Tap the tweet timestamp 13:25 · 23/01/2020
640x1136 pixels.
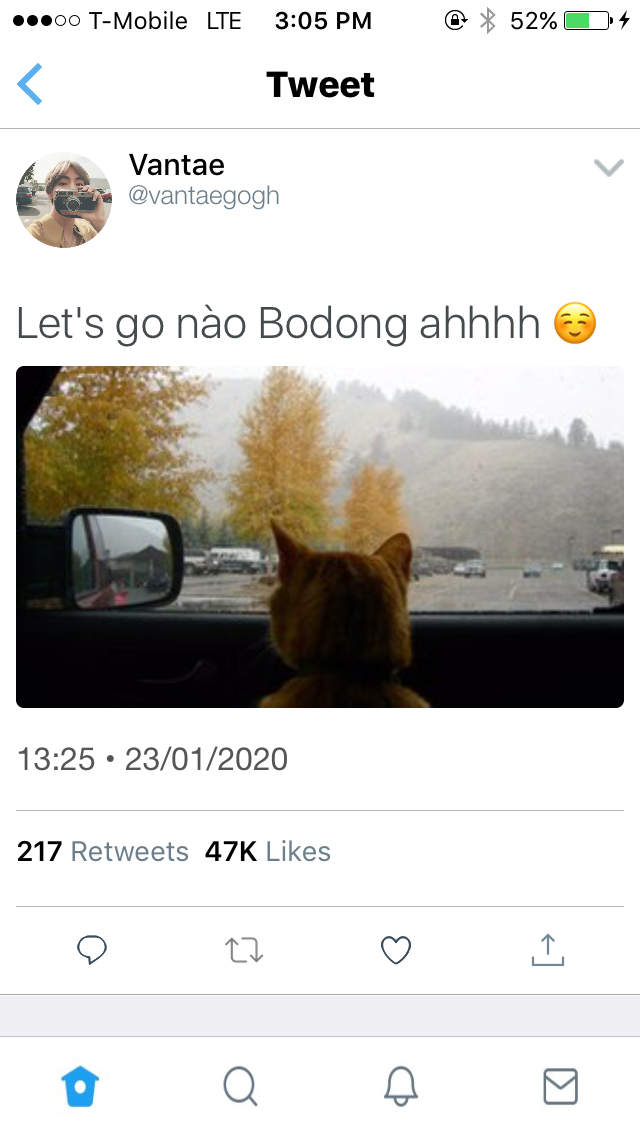pyautogui.click(x=152, y=759)
